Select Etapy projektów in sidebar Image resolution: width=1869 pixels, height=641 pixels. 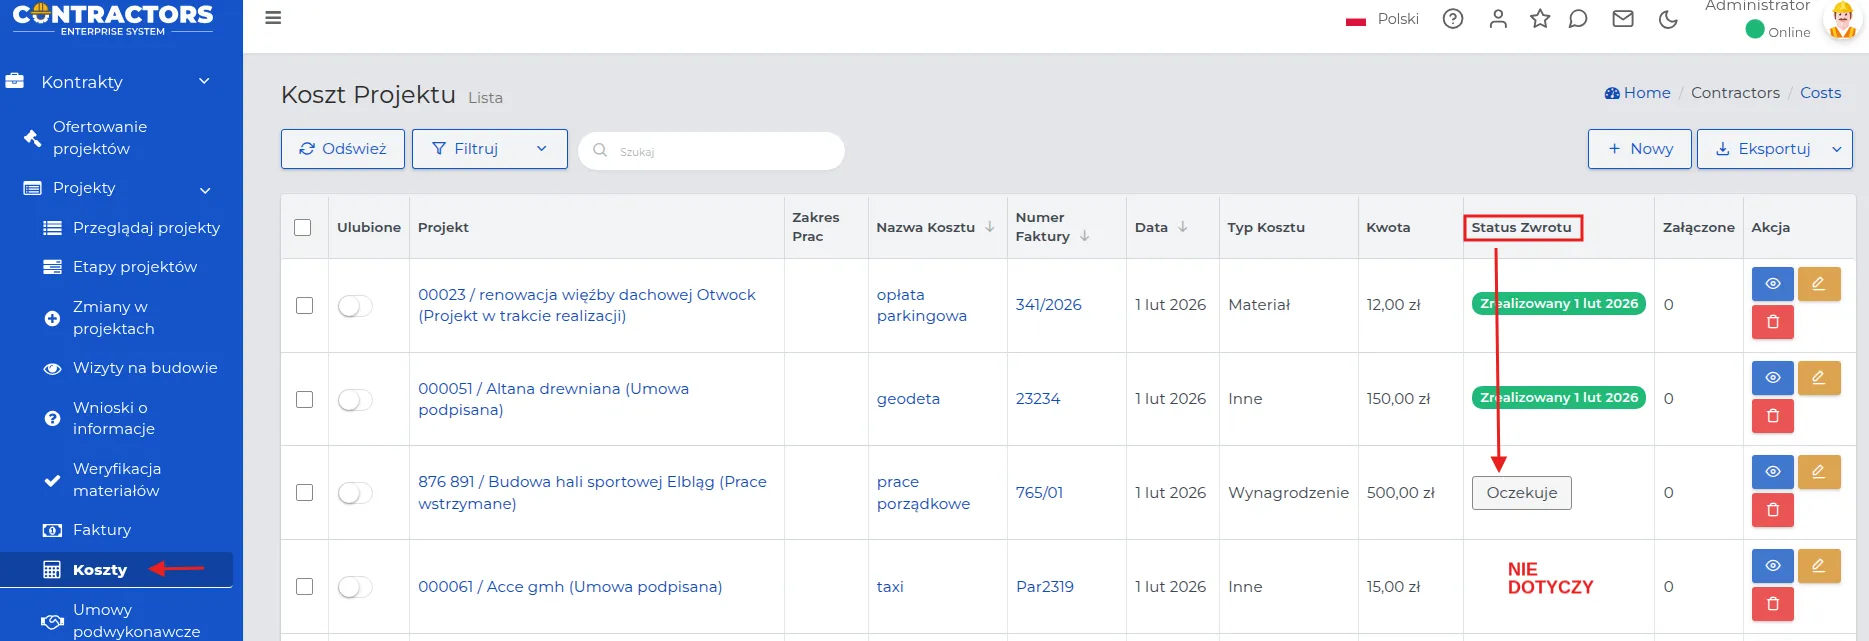[134, 267]
